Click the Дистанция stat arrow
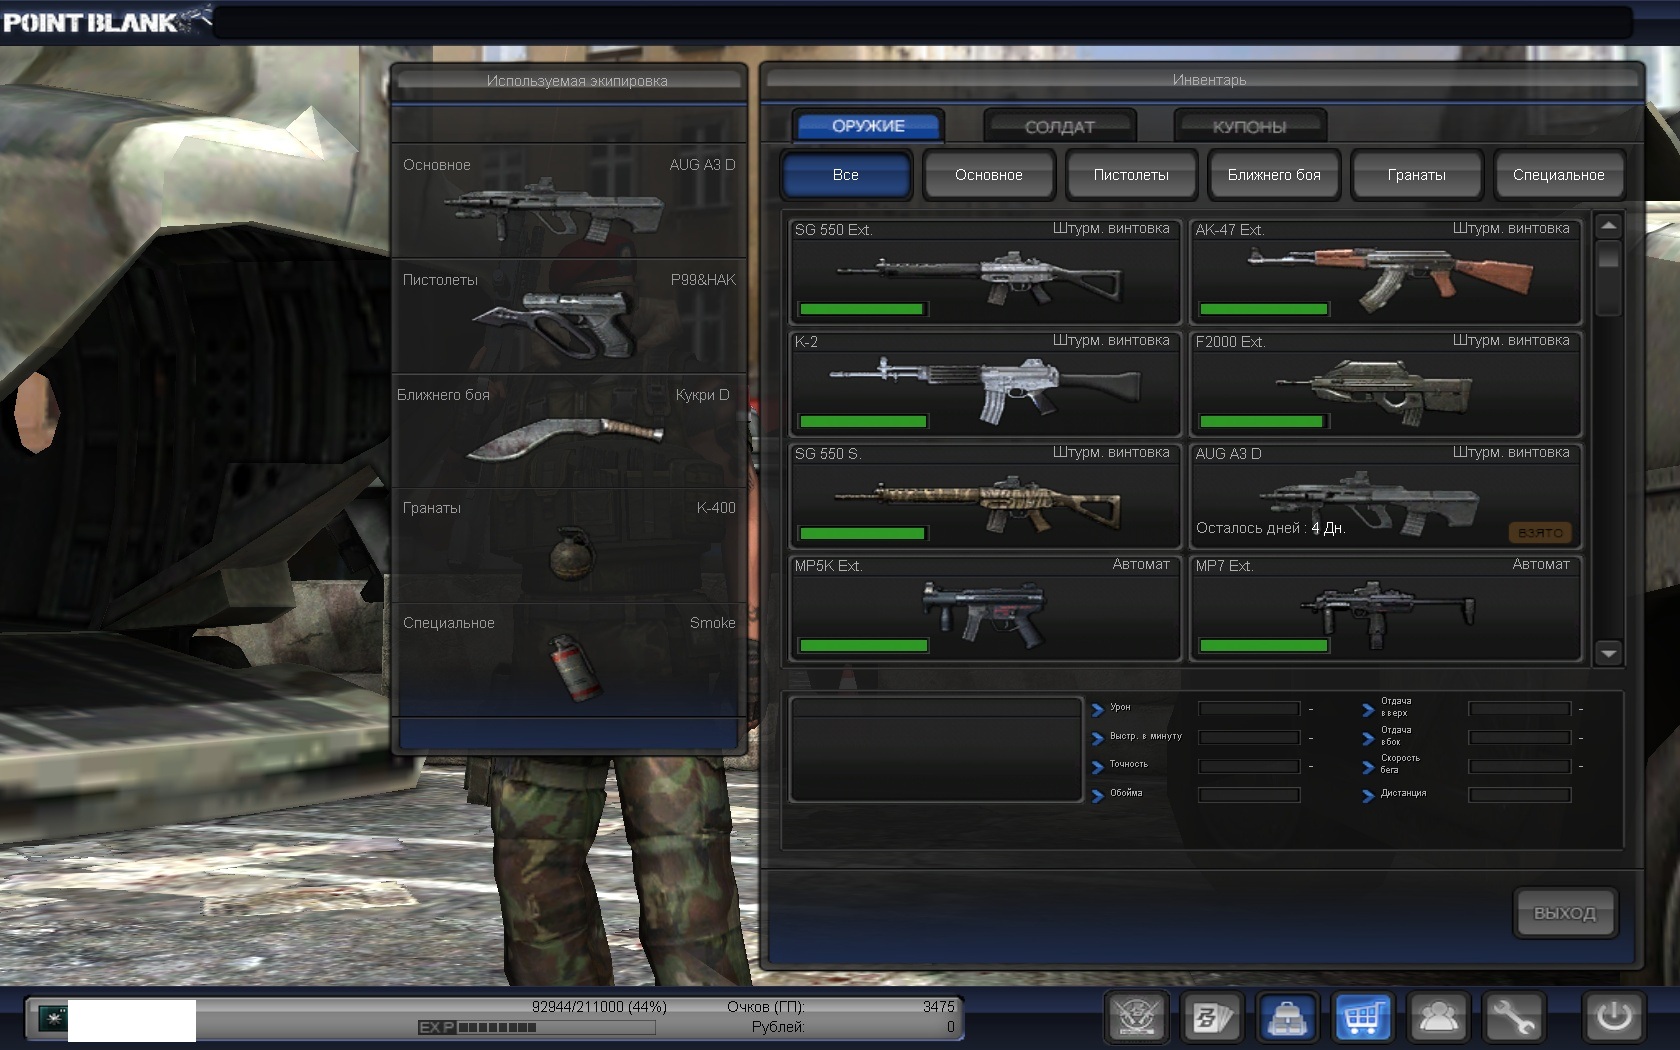Image resolution: width=1680 pixels, height=1050 pixels. (x=1368, y=796)
